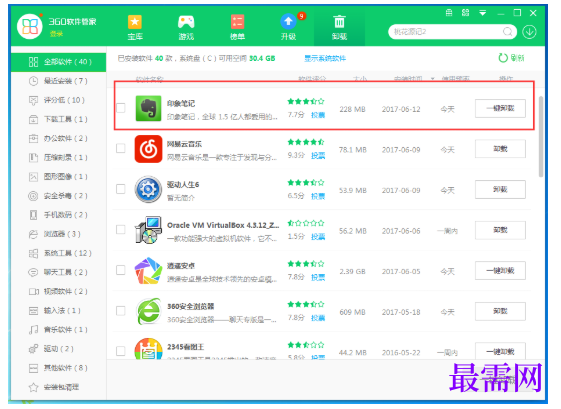Select 全部软件 (40) tab in sidebar
This screenshot has height=409, width=561.
58,62
